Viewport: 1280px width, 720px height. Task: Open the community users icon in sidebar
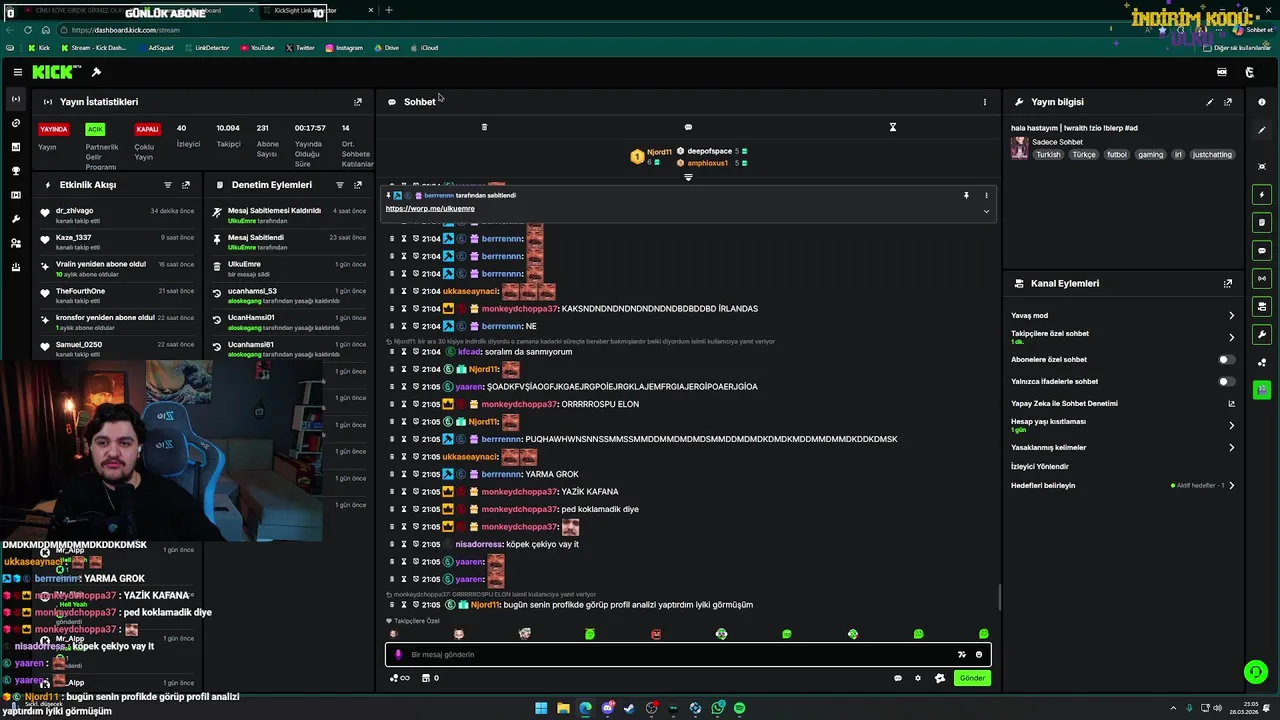[x=15, y=243]
